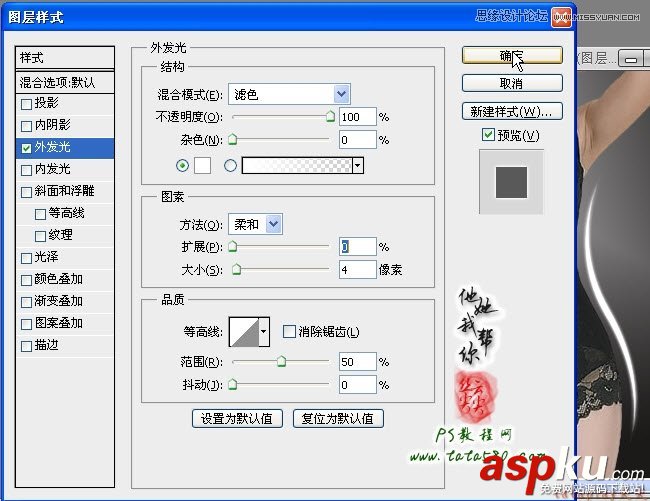Click the 取消 (Cancel) button

pos(512,83)
